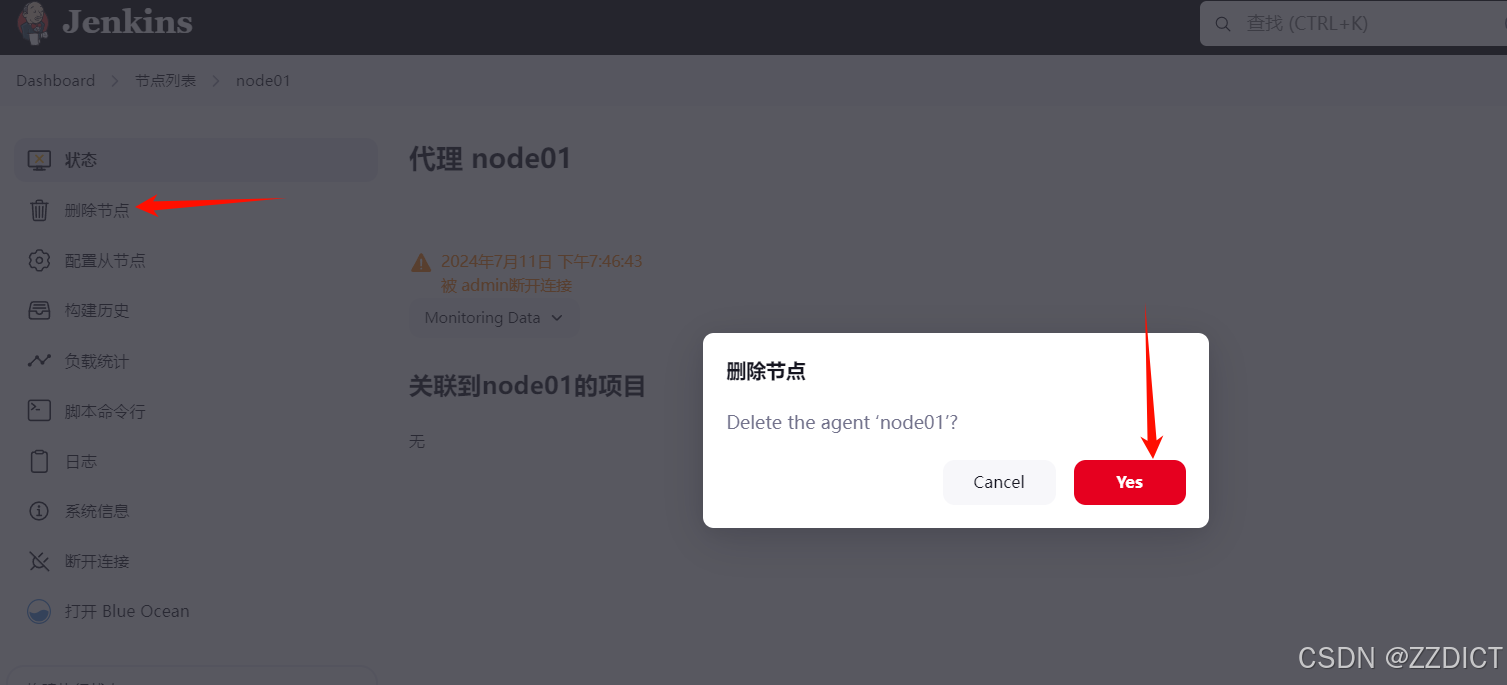Click the Jenkins butler logo icon
This screenshot has height=685, width=1507.
tap(33, 22)
